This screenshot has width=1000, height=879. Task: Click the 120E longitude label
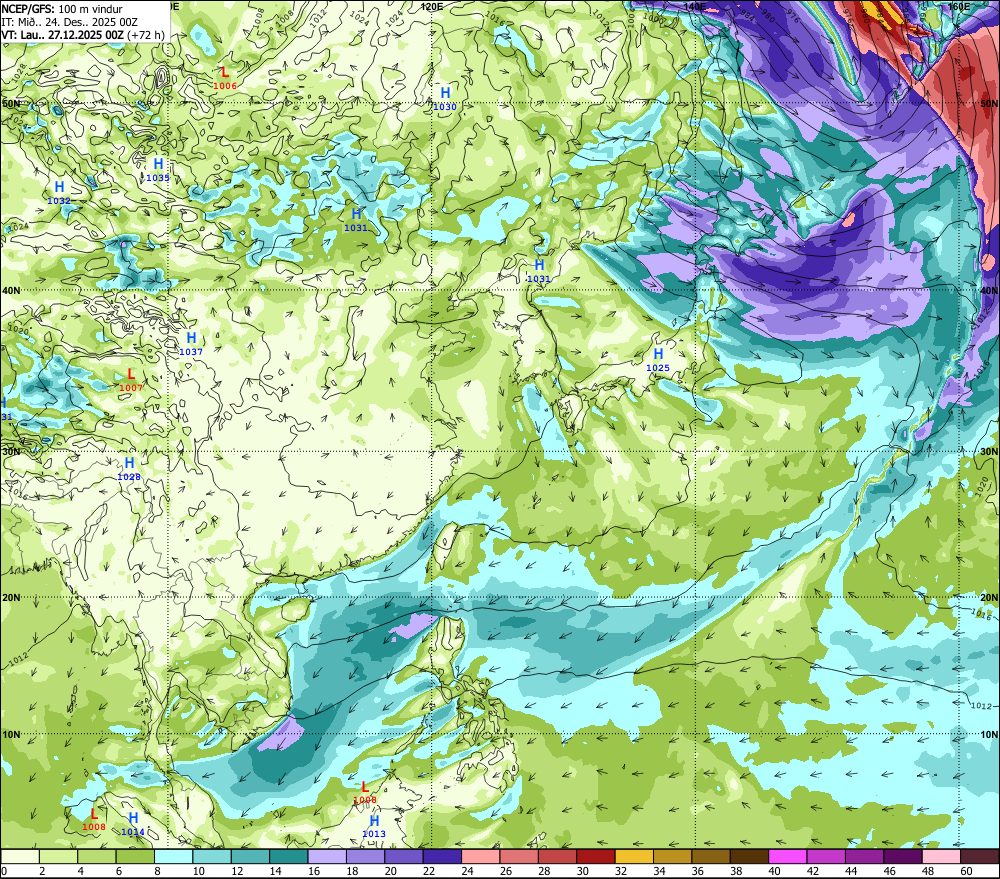pos(432,6)
